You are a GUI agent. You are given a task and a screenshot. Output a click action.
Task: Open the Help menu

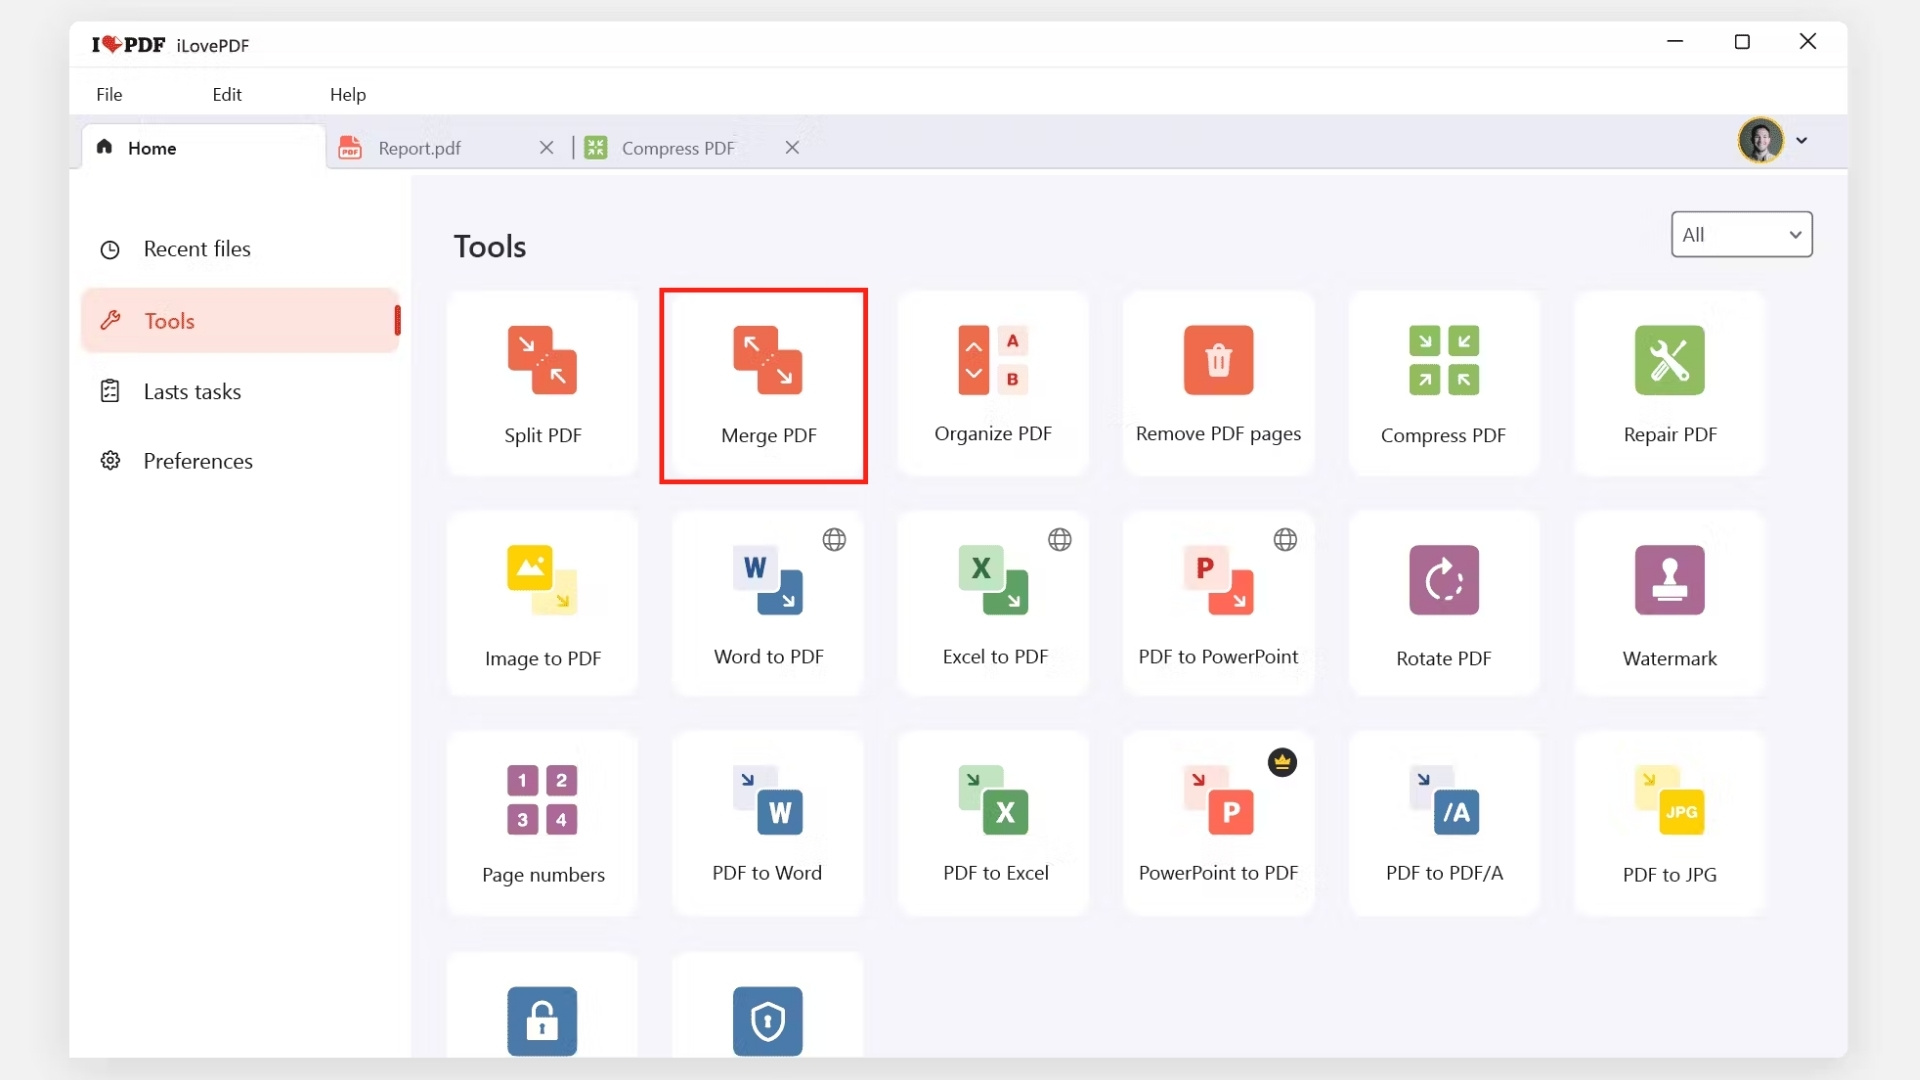[x=348, y=94]
